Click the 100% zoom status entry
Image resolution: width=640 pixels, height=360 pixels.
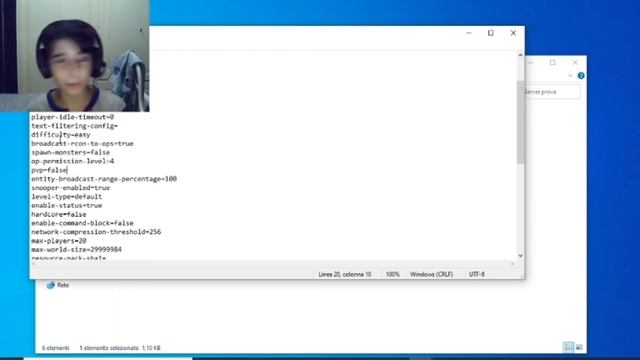click(x=393, y=274)
